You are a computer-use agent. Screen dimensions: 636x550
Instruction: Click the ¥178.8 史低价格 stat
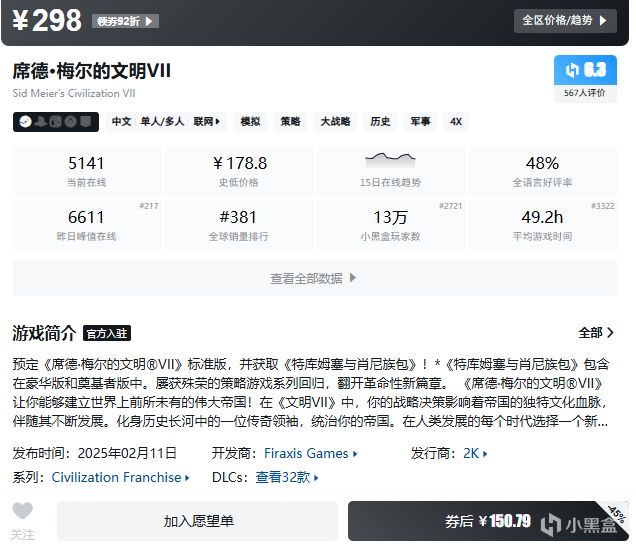pyautogui.click(x=238, y=171)
